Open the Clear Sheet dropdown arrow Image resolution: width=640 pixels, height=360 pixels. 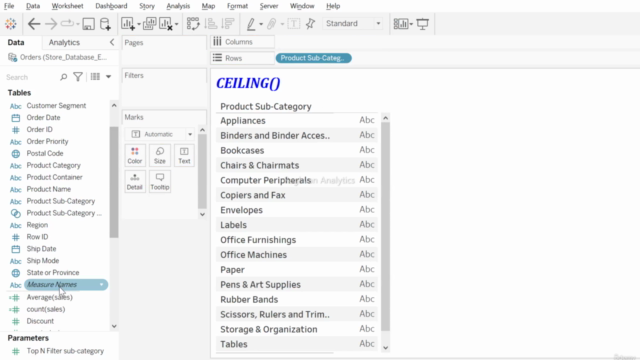click(176, 24)
